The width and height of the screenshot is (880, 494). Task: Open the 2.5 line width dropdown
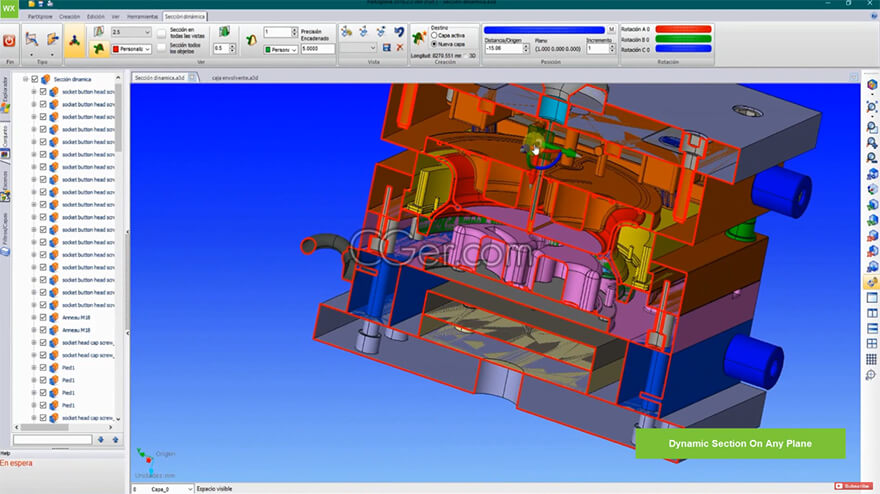tap(147, 32)
